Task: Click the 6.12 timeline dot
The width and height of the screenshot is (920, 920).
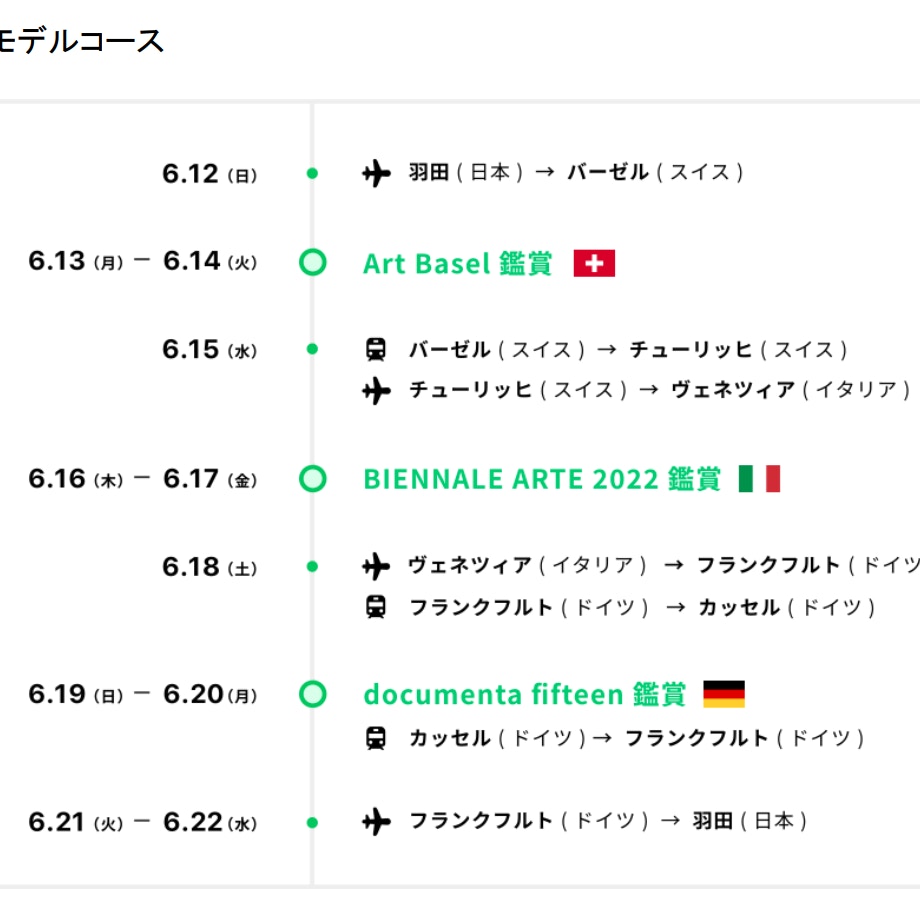Action: (x=313, y=174)
